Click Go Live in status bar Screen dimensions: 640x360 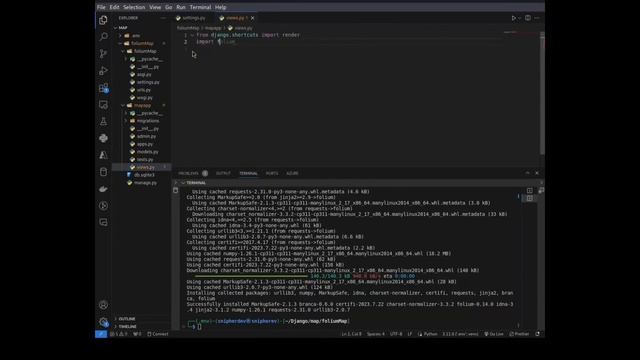[494, 334]
